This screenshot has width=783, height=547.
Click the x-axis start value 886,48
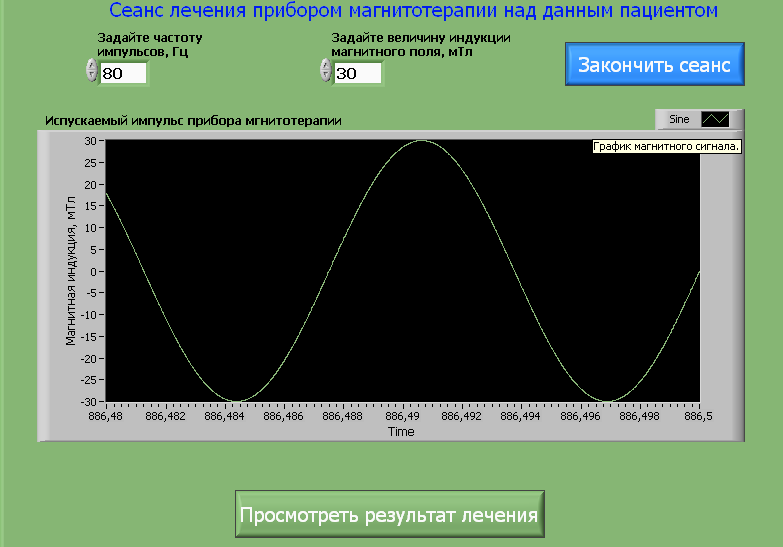point(105,416)
